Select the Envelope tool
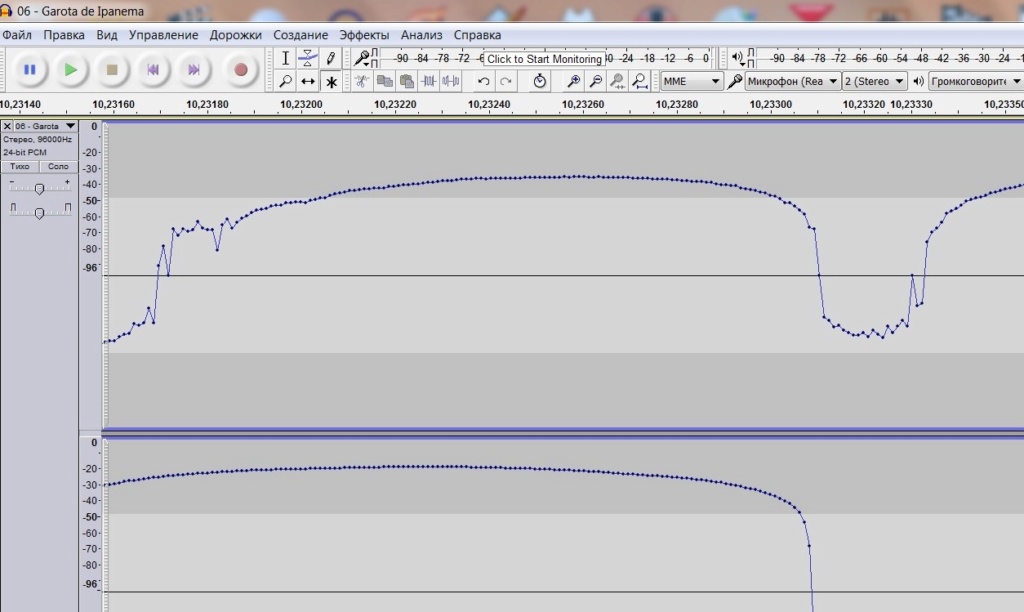 (x=308, y=58)
